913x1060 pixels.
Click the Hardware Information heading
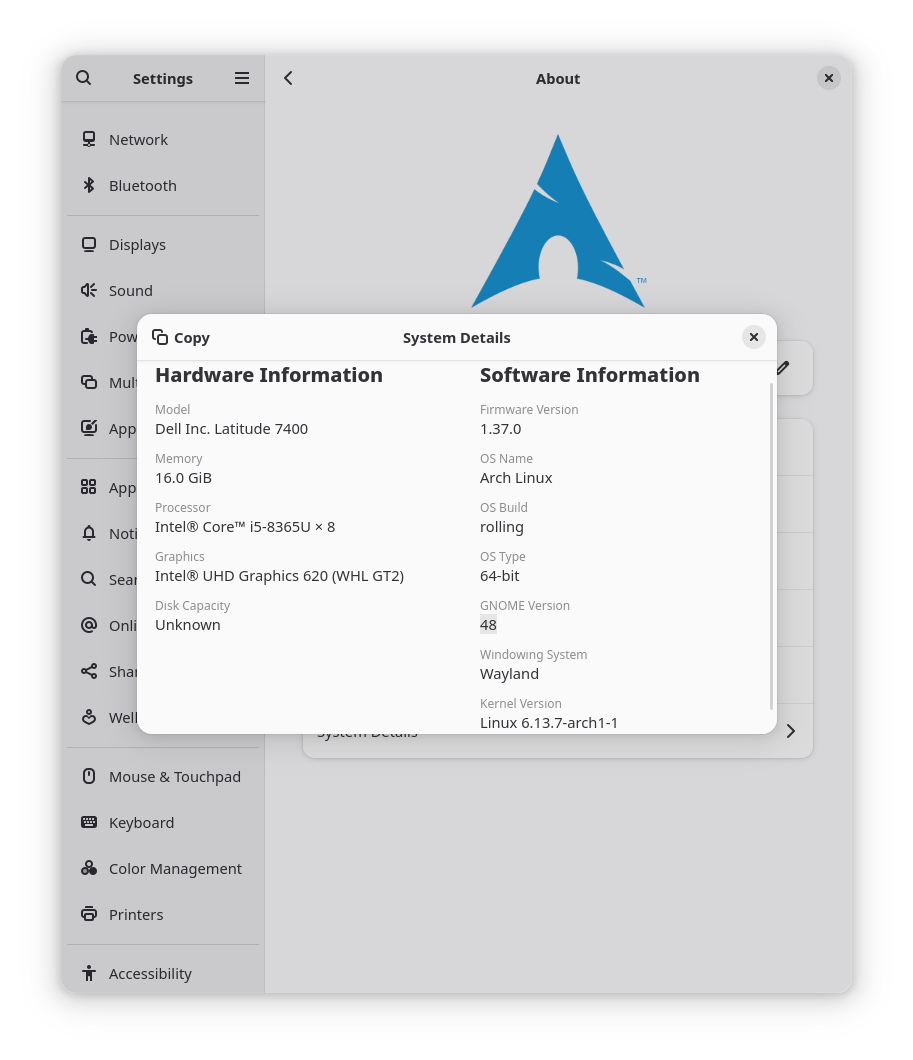268,375
